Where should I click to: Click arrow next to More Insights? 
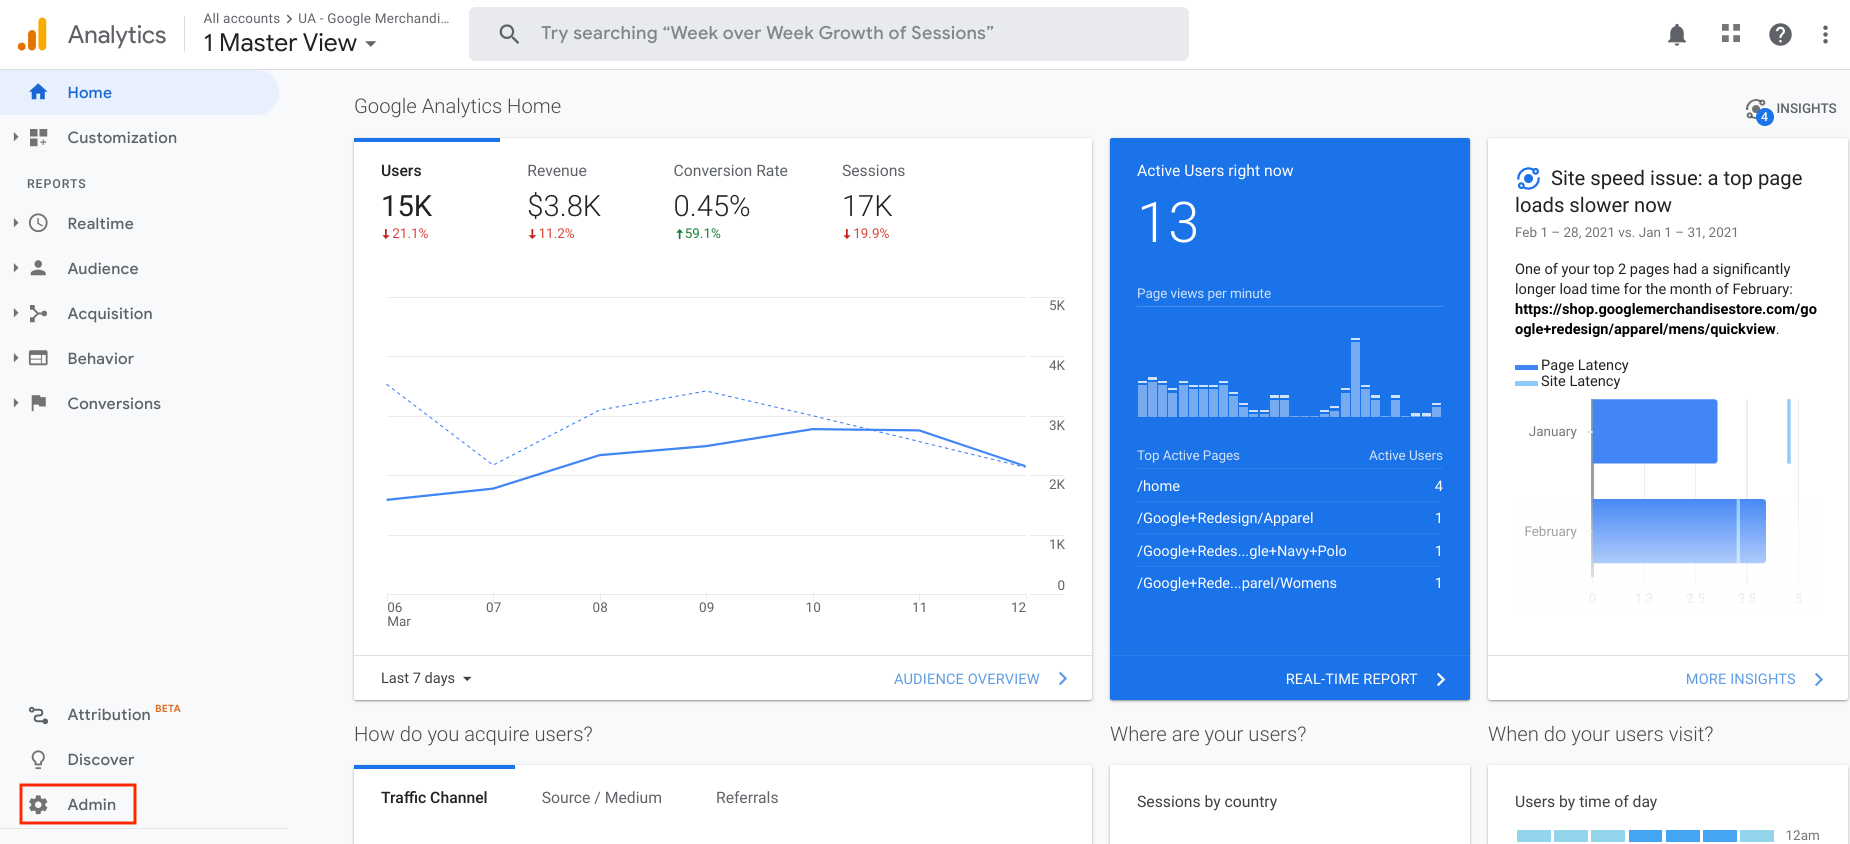coord(1819,679)
